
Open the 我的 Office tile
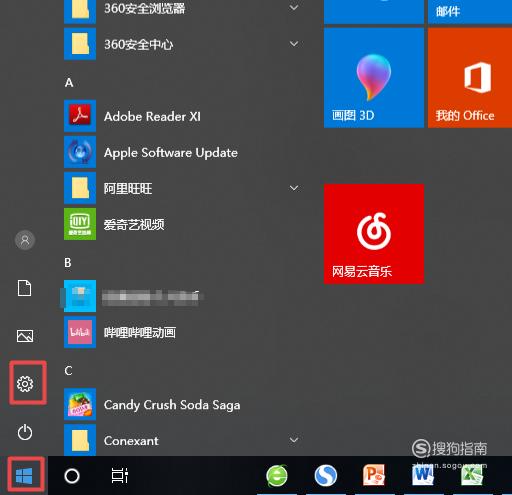(x=470, y=78)
